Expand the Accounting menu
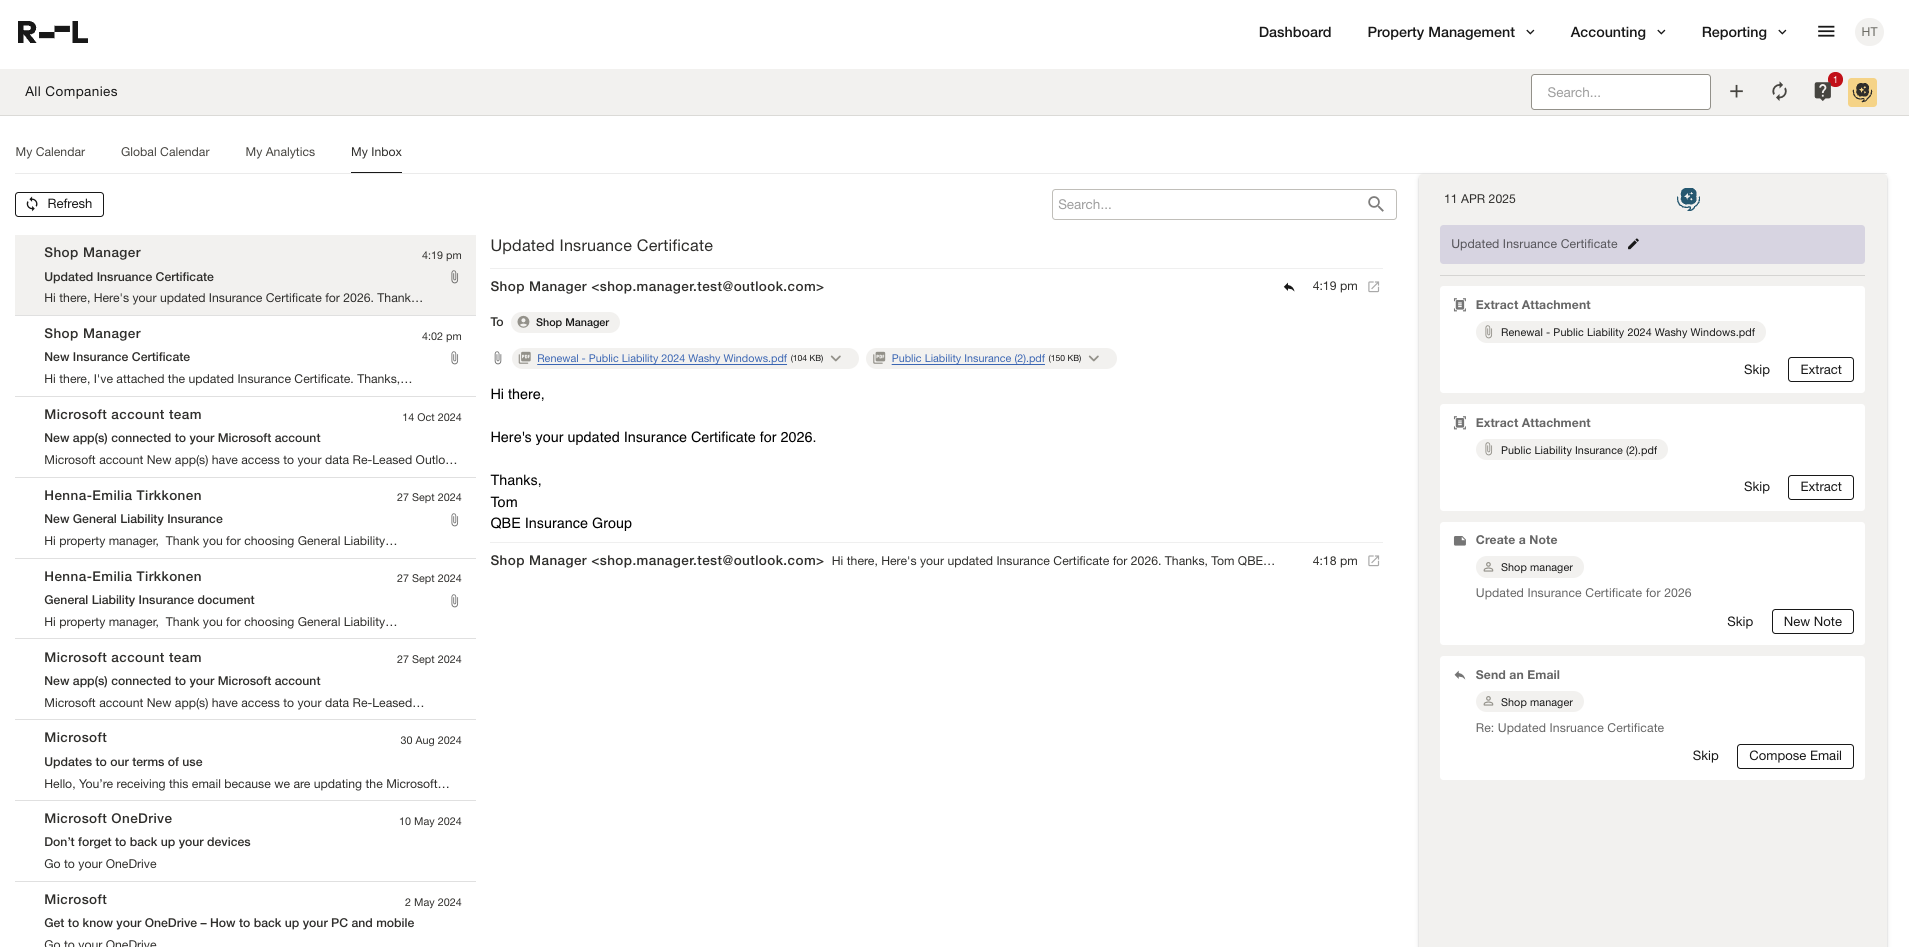 point(1617,32)
